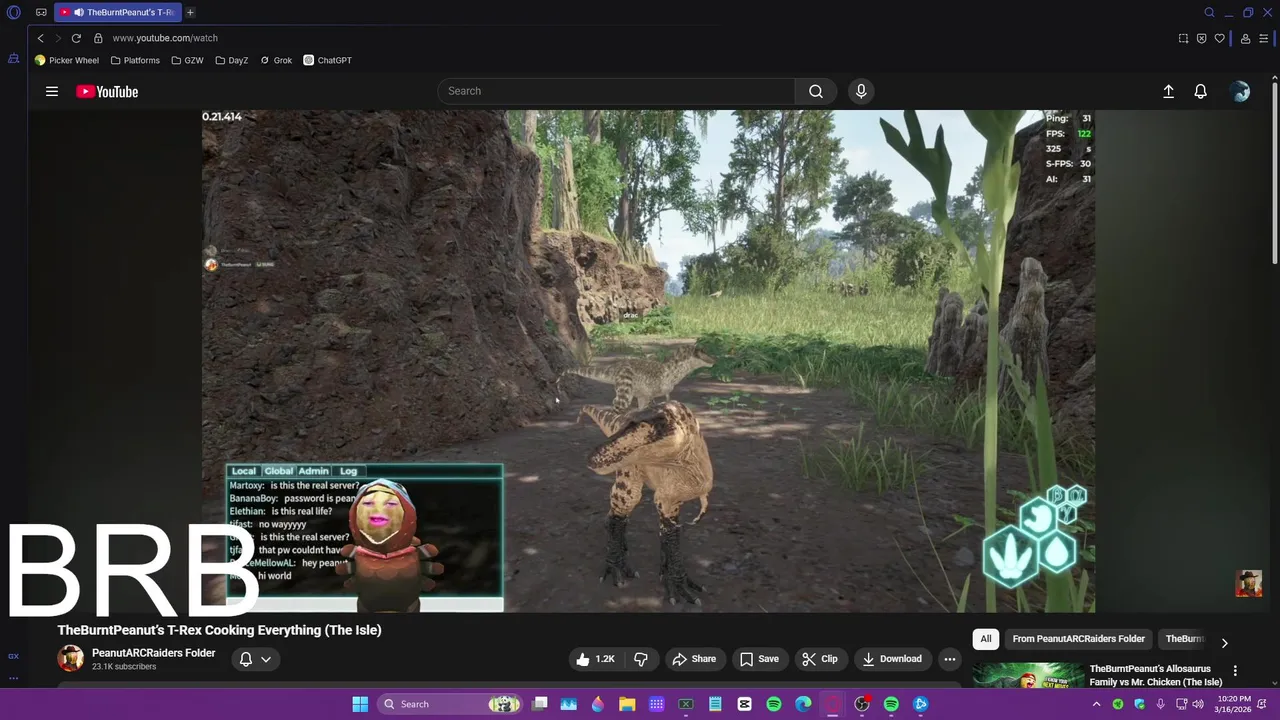Open the YouTube hamburger guide menu
Viewport: 1280px width, 720px height.
[52, 91]
